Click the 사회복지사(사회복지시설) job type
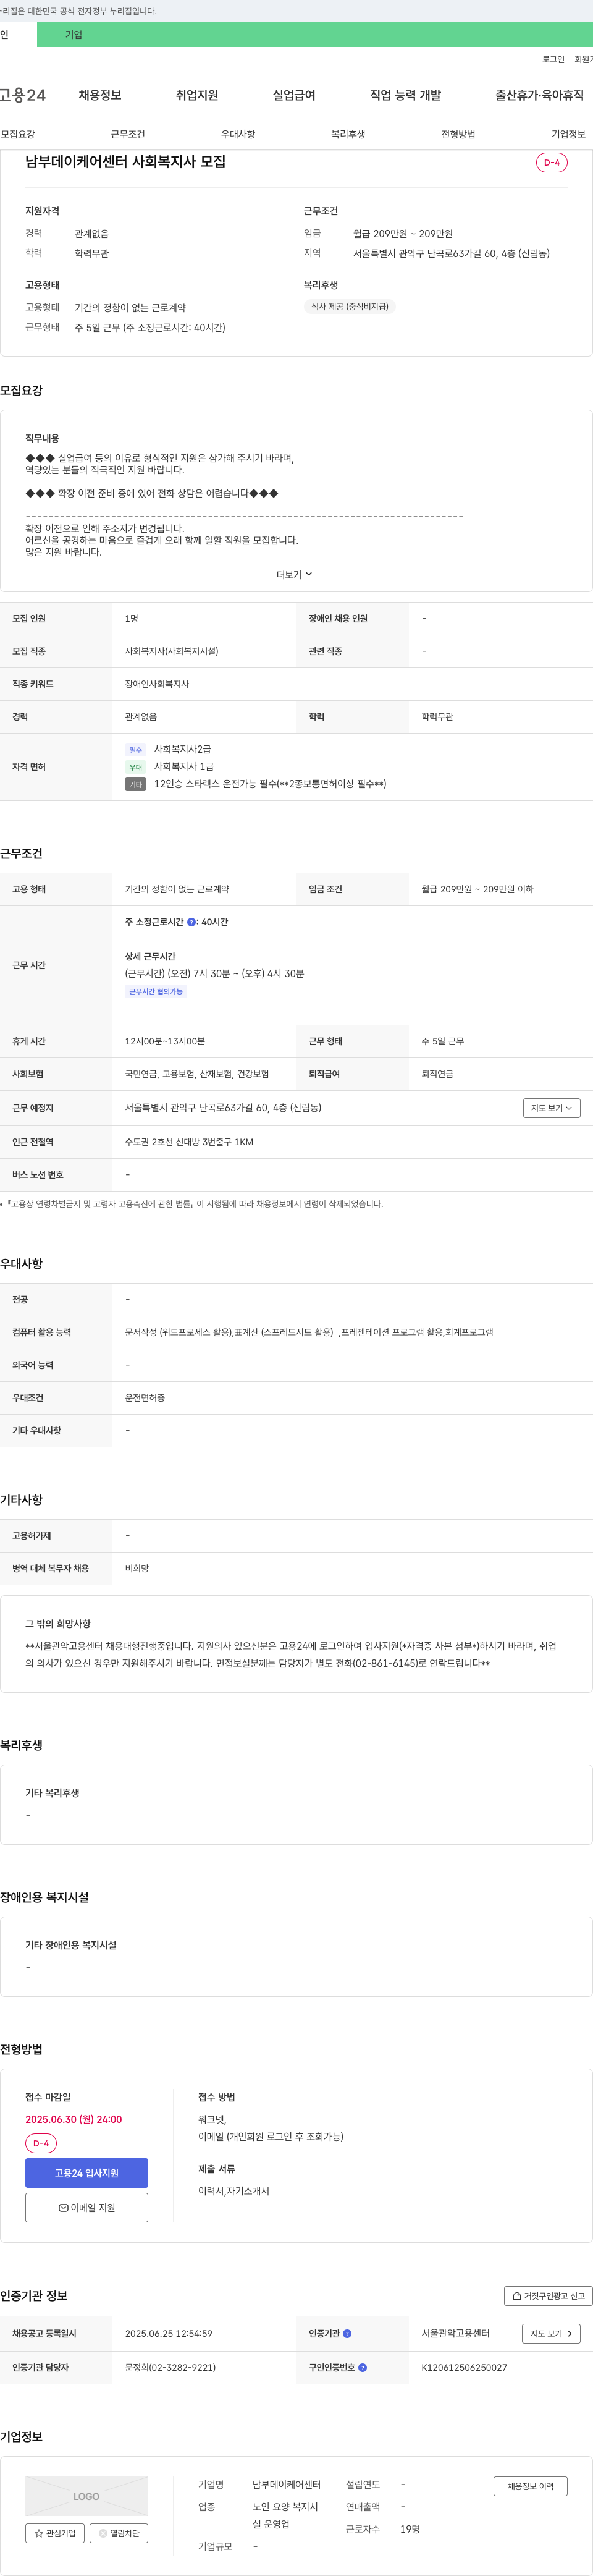The height and width of the screenshot is (2576, 593). (x=171, y=651)
